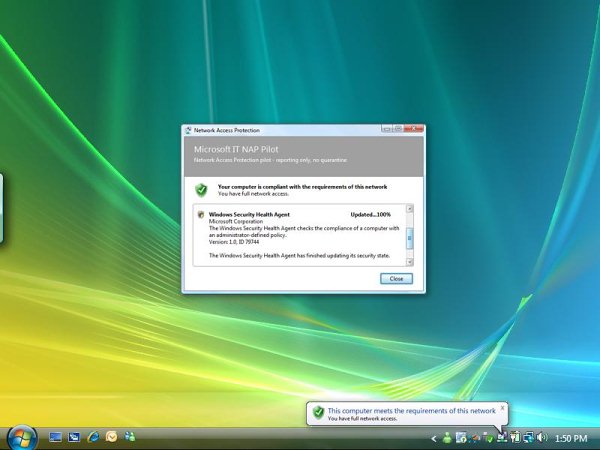Click "Microsoft Corporation" publisher text

tap(236, 221)
